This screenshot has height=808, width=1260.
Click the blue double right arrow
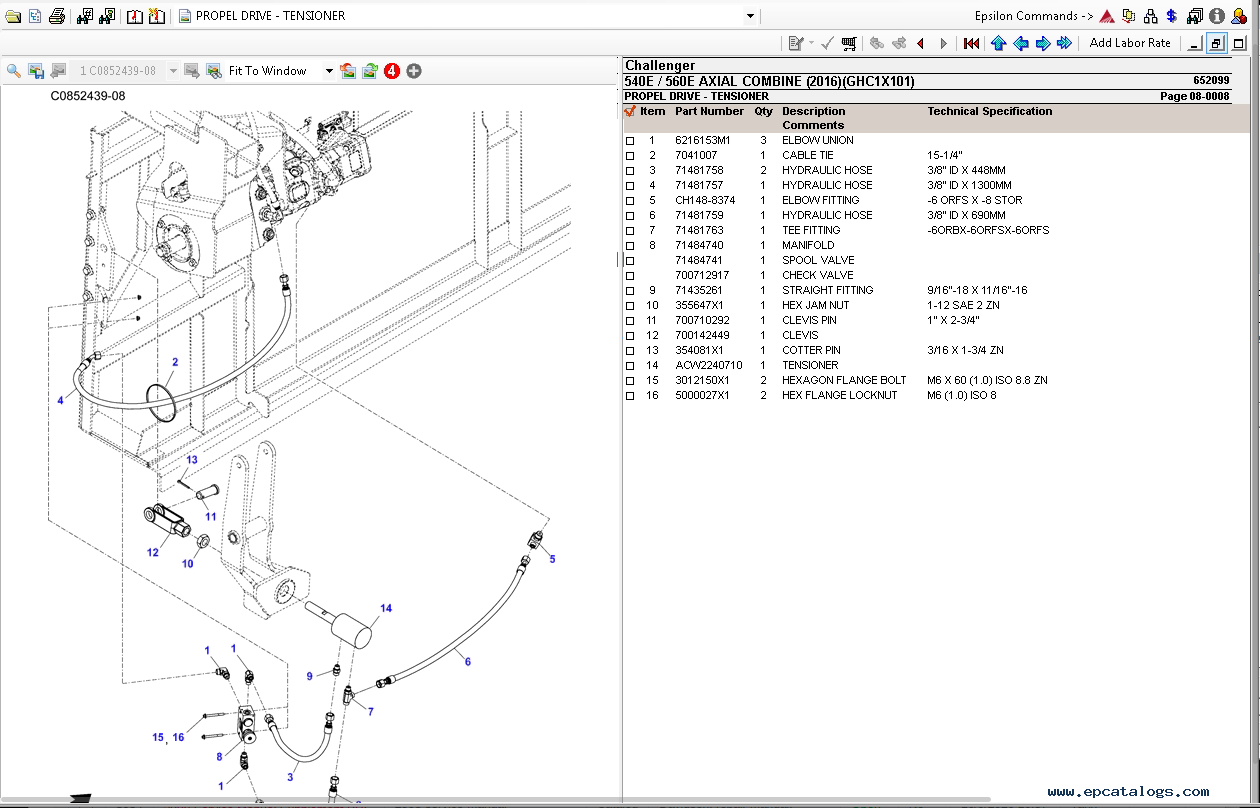coord(1064,43)
